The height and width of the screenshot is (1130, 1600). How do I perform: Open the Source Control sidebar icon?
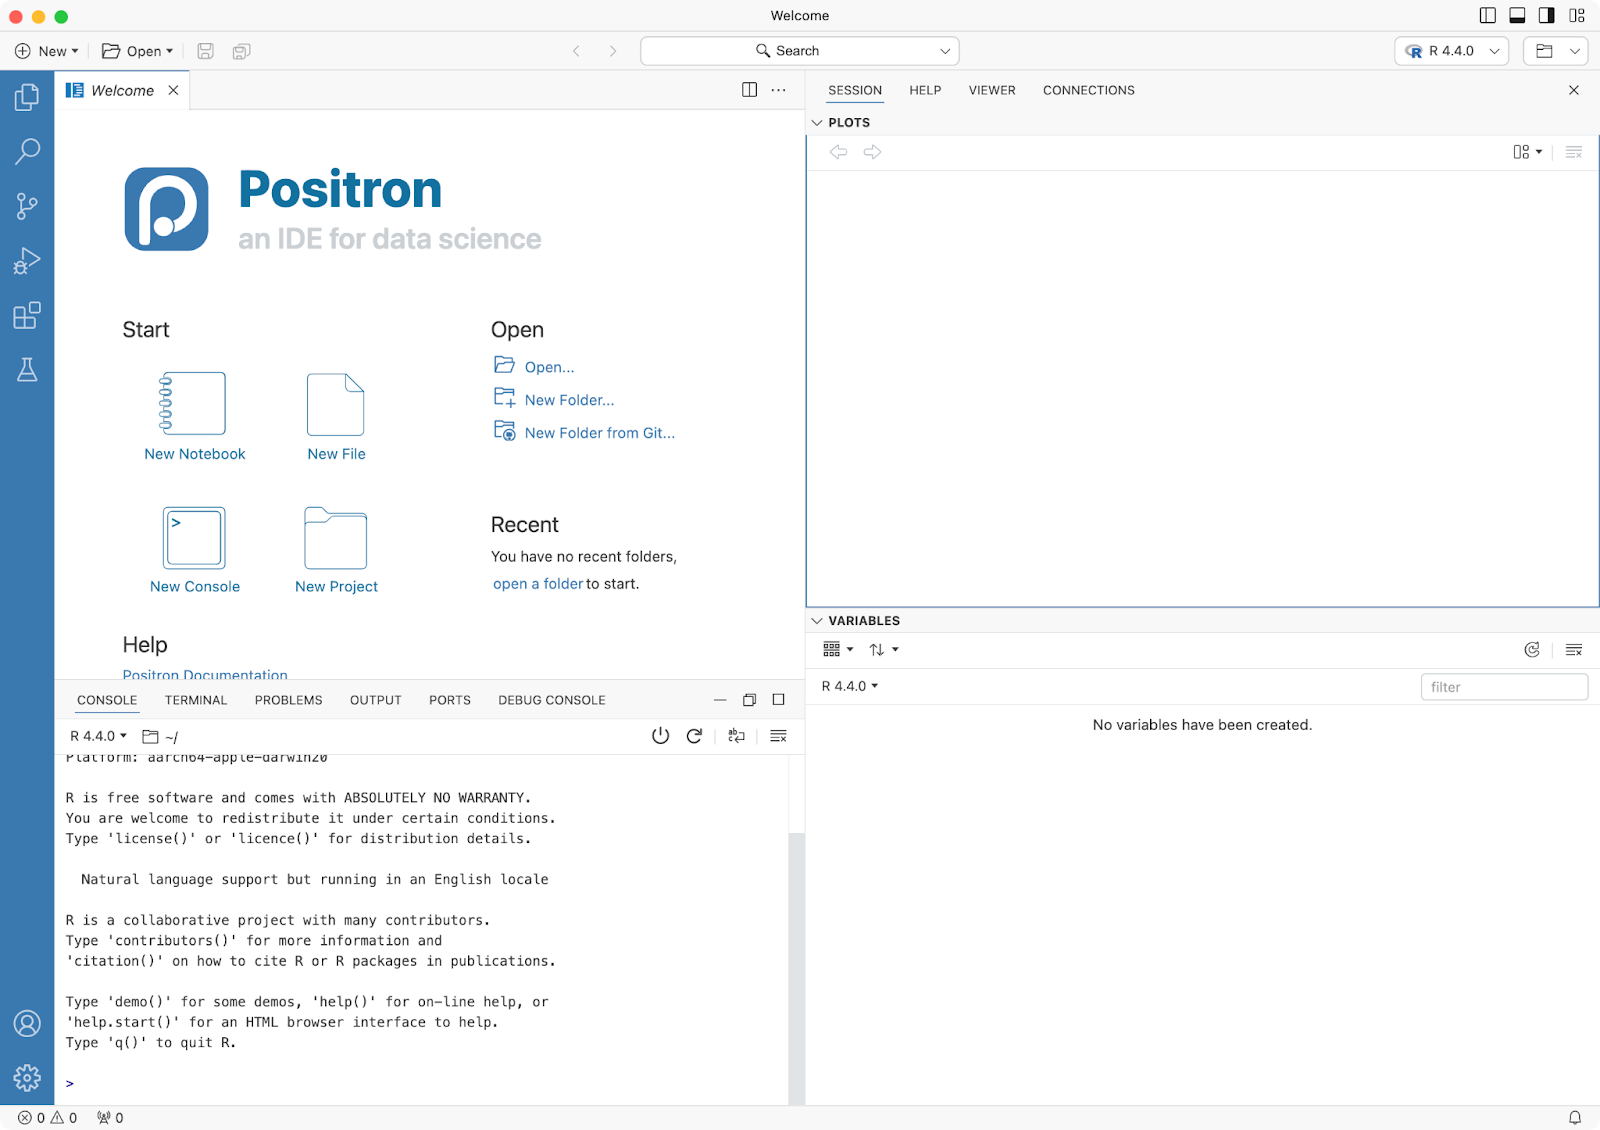click(27, 206)
